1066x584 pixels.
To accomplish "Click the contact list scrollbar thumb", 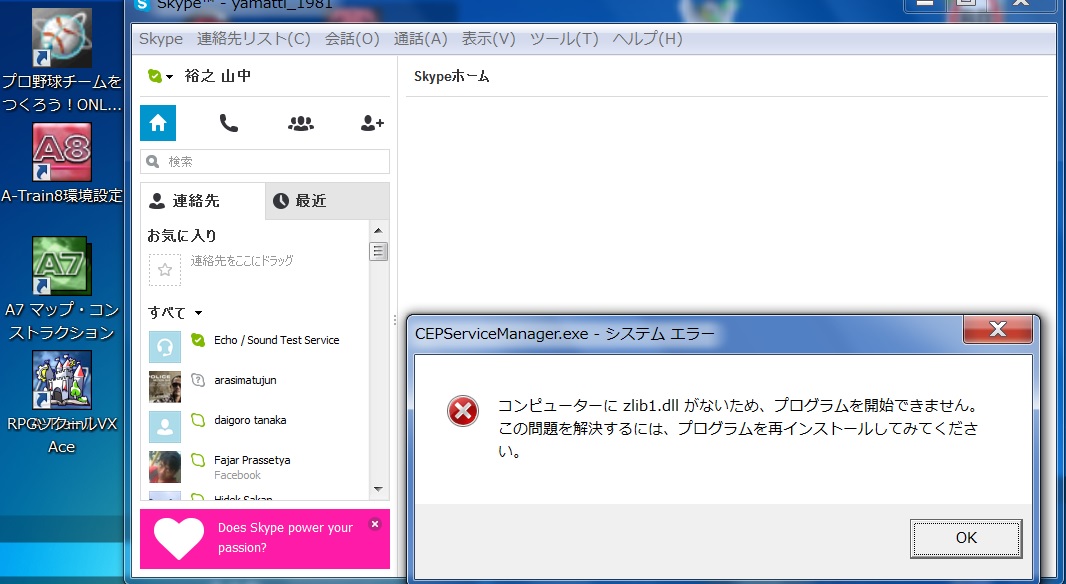I will 379,252.
